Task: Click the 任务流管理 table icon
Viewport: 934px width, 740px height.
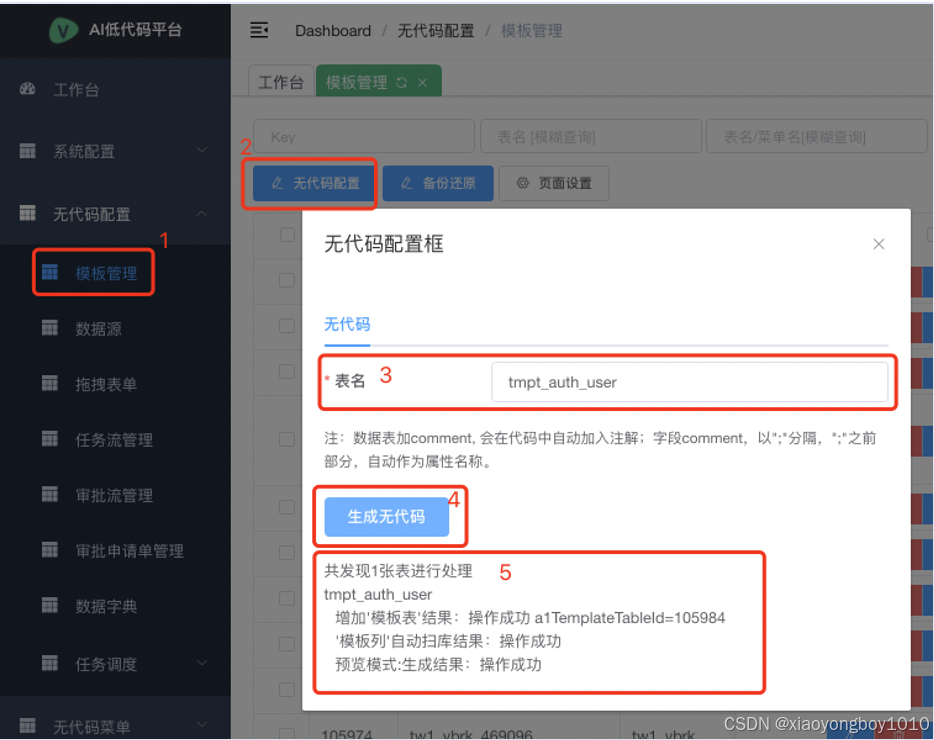Action: coord(49,439)
